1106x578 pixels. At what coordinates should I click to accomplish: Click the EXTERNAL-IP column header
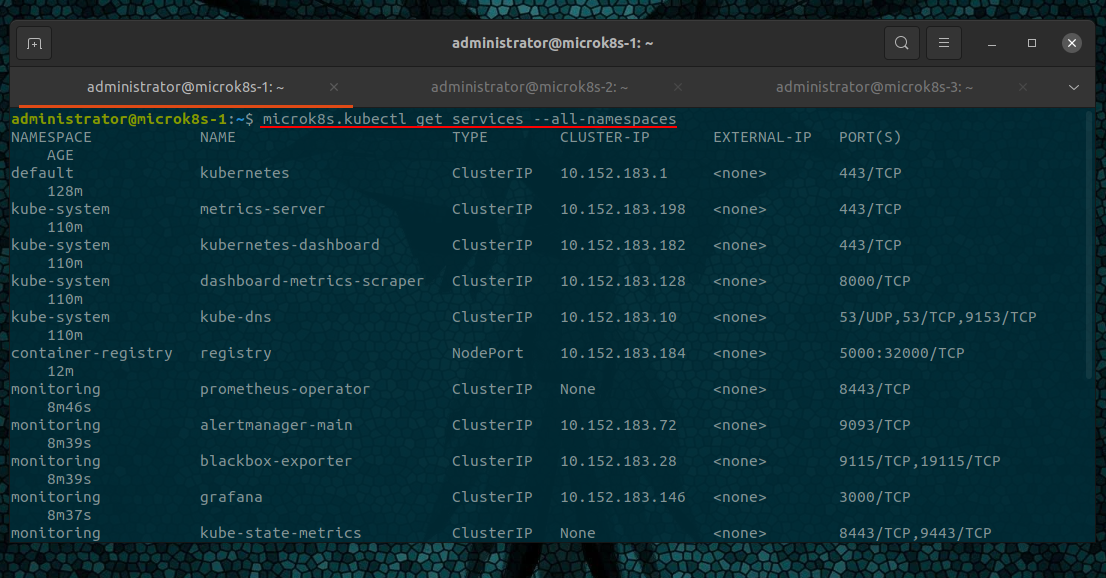[762, 137]
